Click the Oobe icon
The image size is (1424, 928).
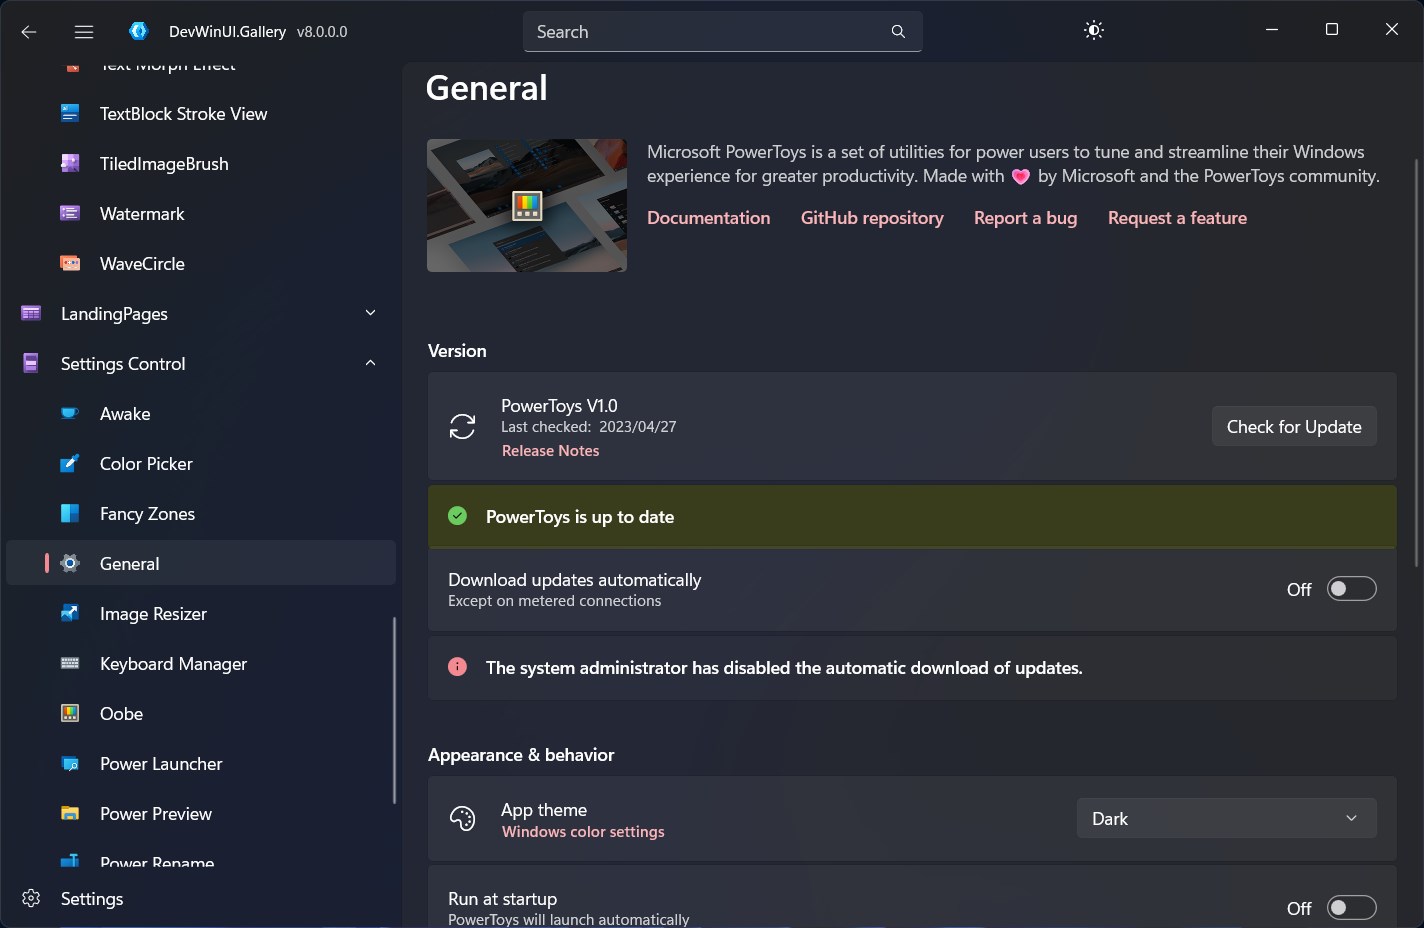click(x=70, y=714)
